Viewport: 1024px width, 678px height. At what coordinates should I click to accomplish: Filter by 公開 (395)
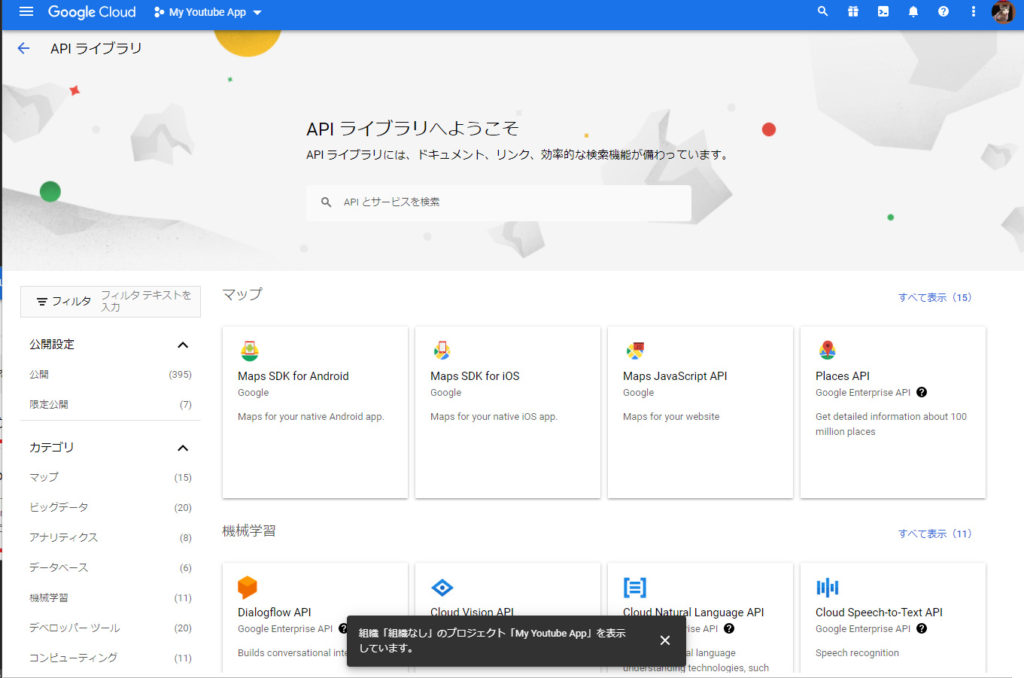point(110,374)
